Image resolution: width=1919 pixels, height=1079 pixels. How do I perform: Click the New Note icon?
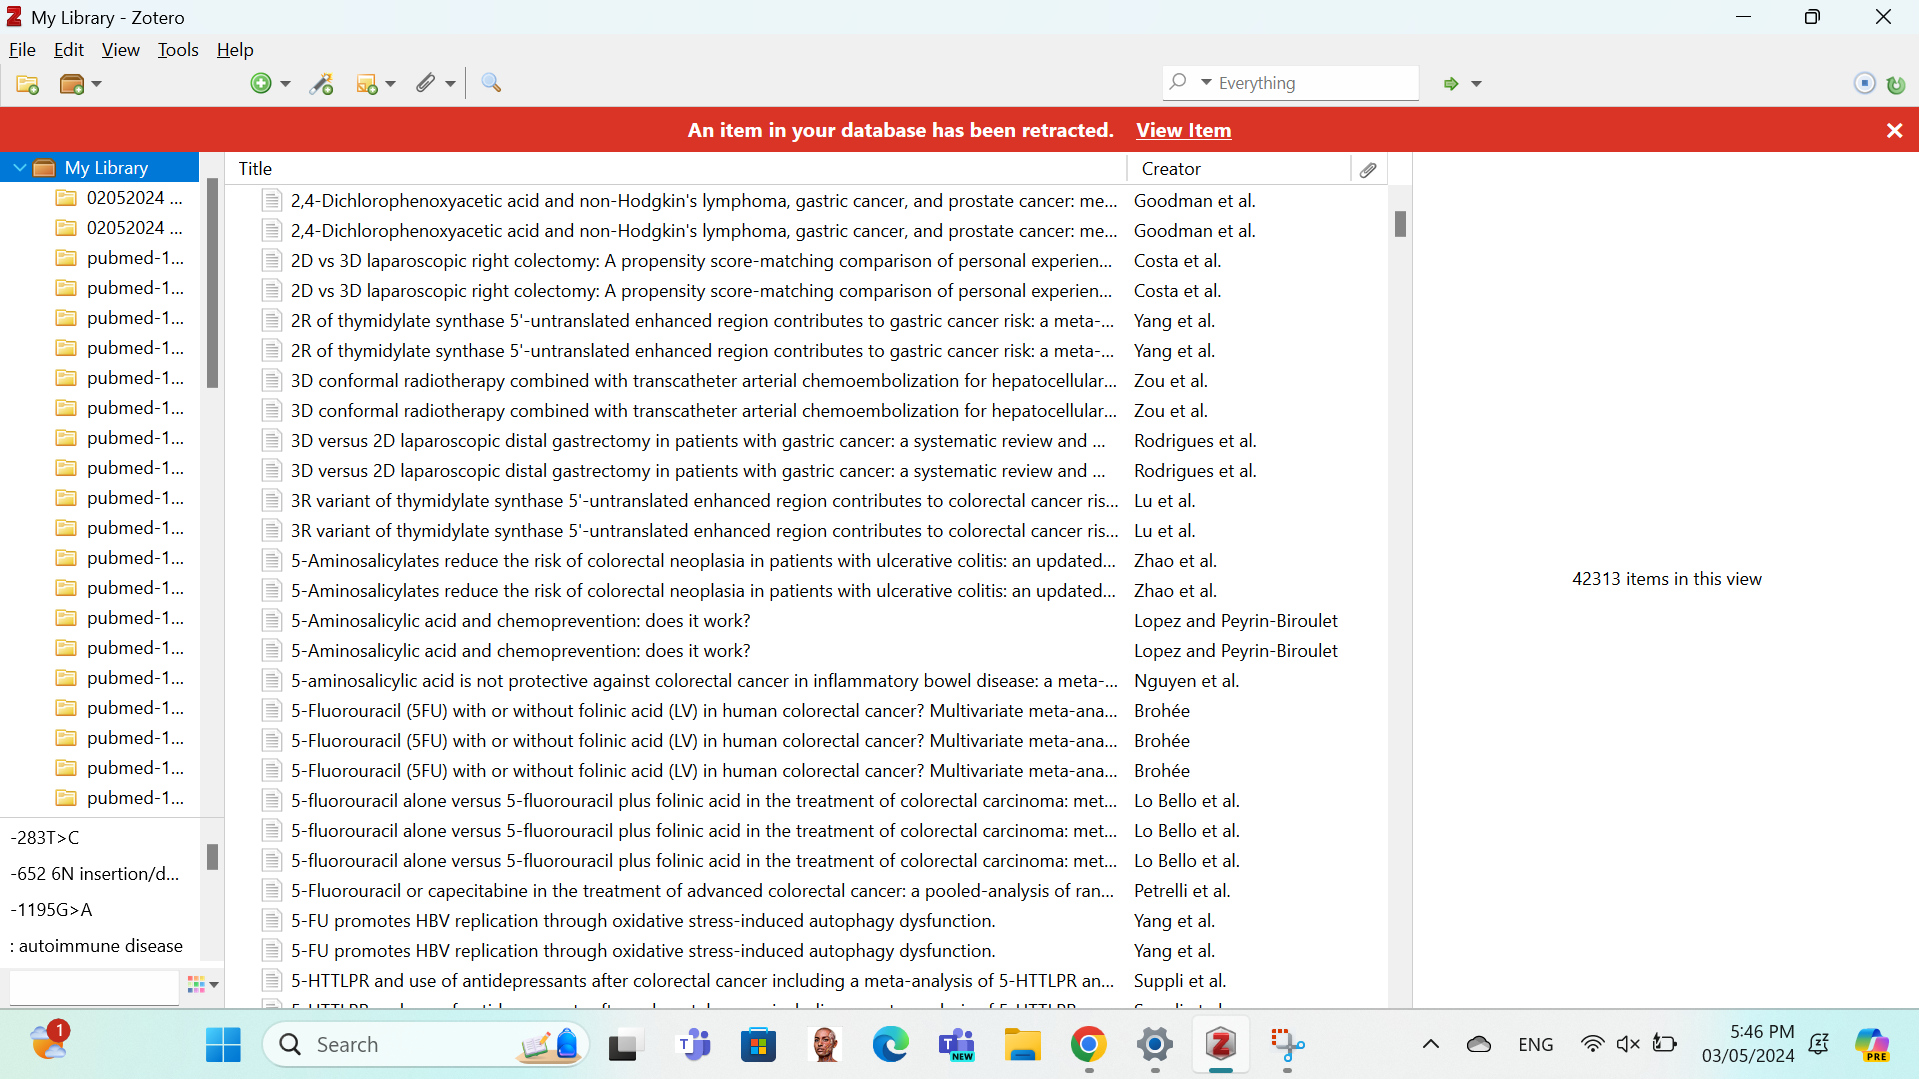(x=367, y=84)
